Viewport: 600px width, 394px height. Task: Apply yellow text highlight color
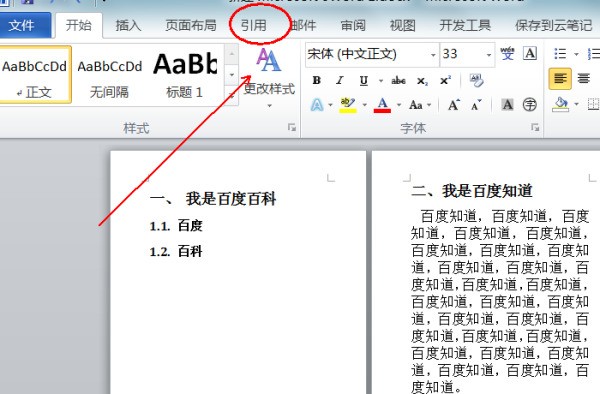pos(348,105)
